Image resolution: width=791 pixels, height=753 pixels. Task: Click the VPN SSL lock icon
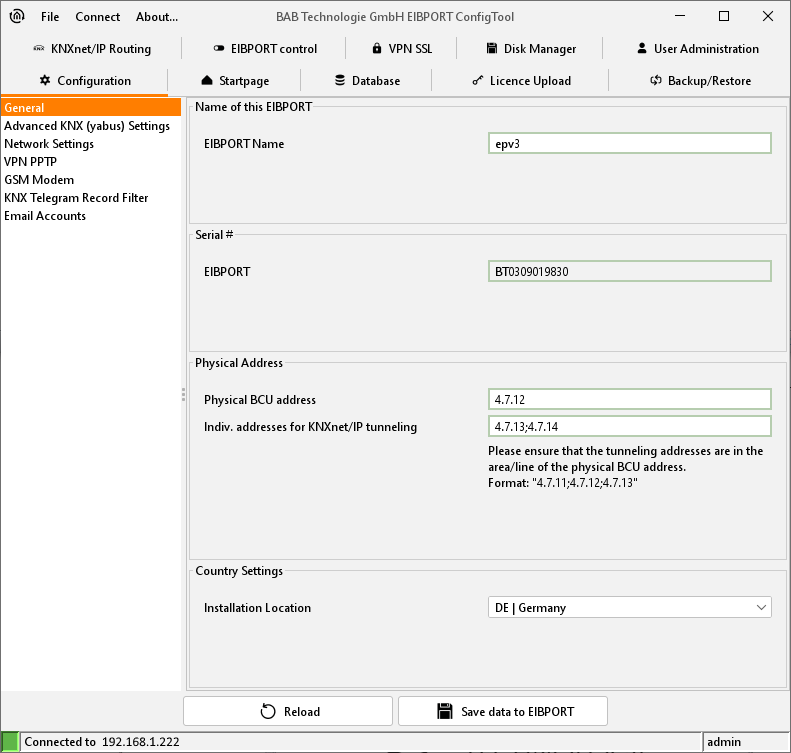[376, 49]
